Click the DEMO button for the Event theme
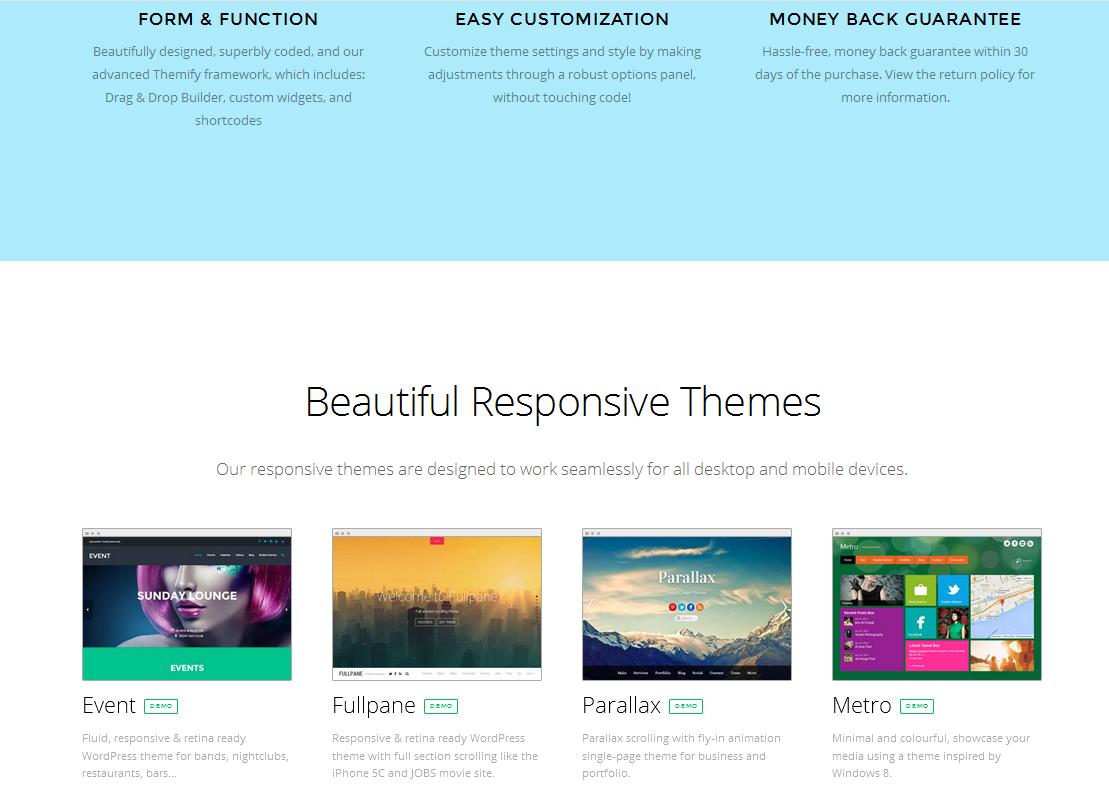 click(x=161, y=705)
